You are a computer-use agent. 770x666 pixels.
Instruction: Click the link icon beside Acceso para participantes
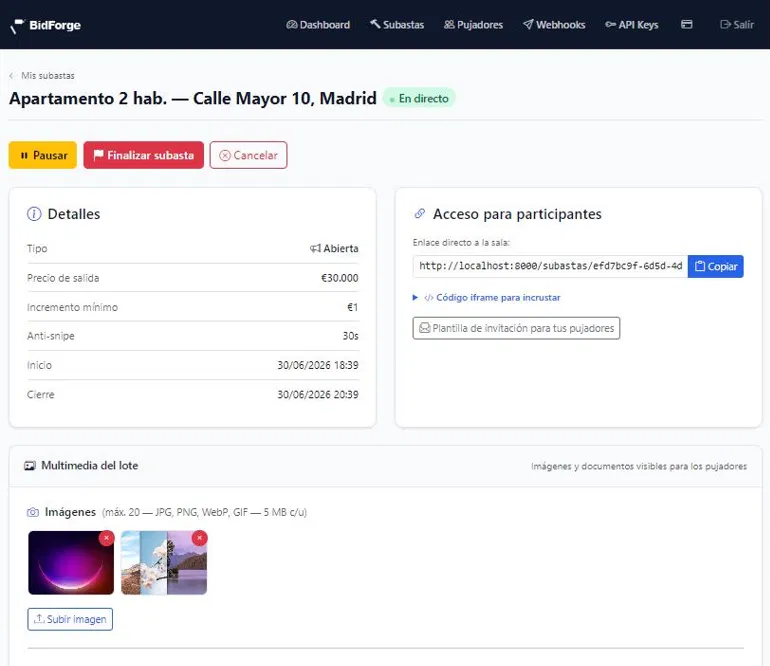419,214
